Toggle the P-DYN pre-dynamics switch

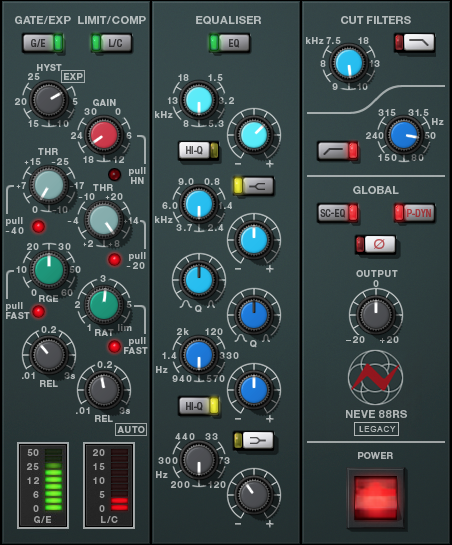pyautogui.click(x=414, y=213)
